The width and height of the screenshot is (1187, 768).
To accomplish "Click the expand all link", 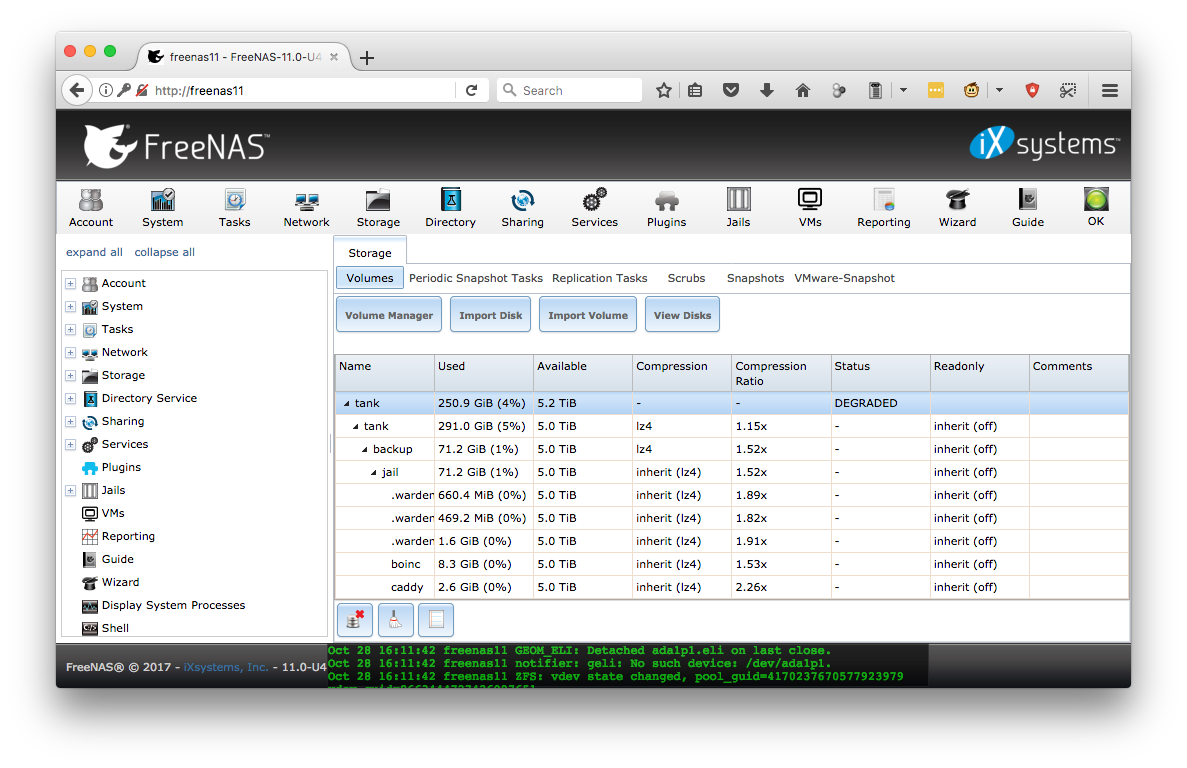I will point(94,252).
